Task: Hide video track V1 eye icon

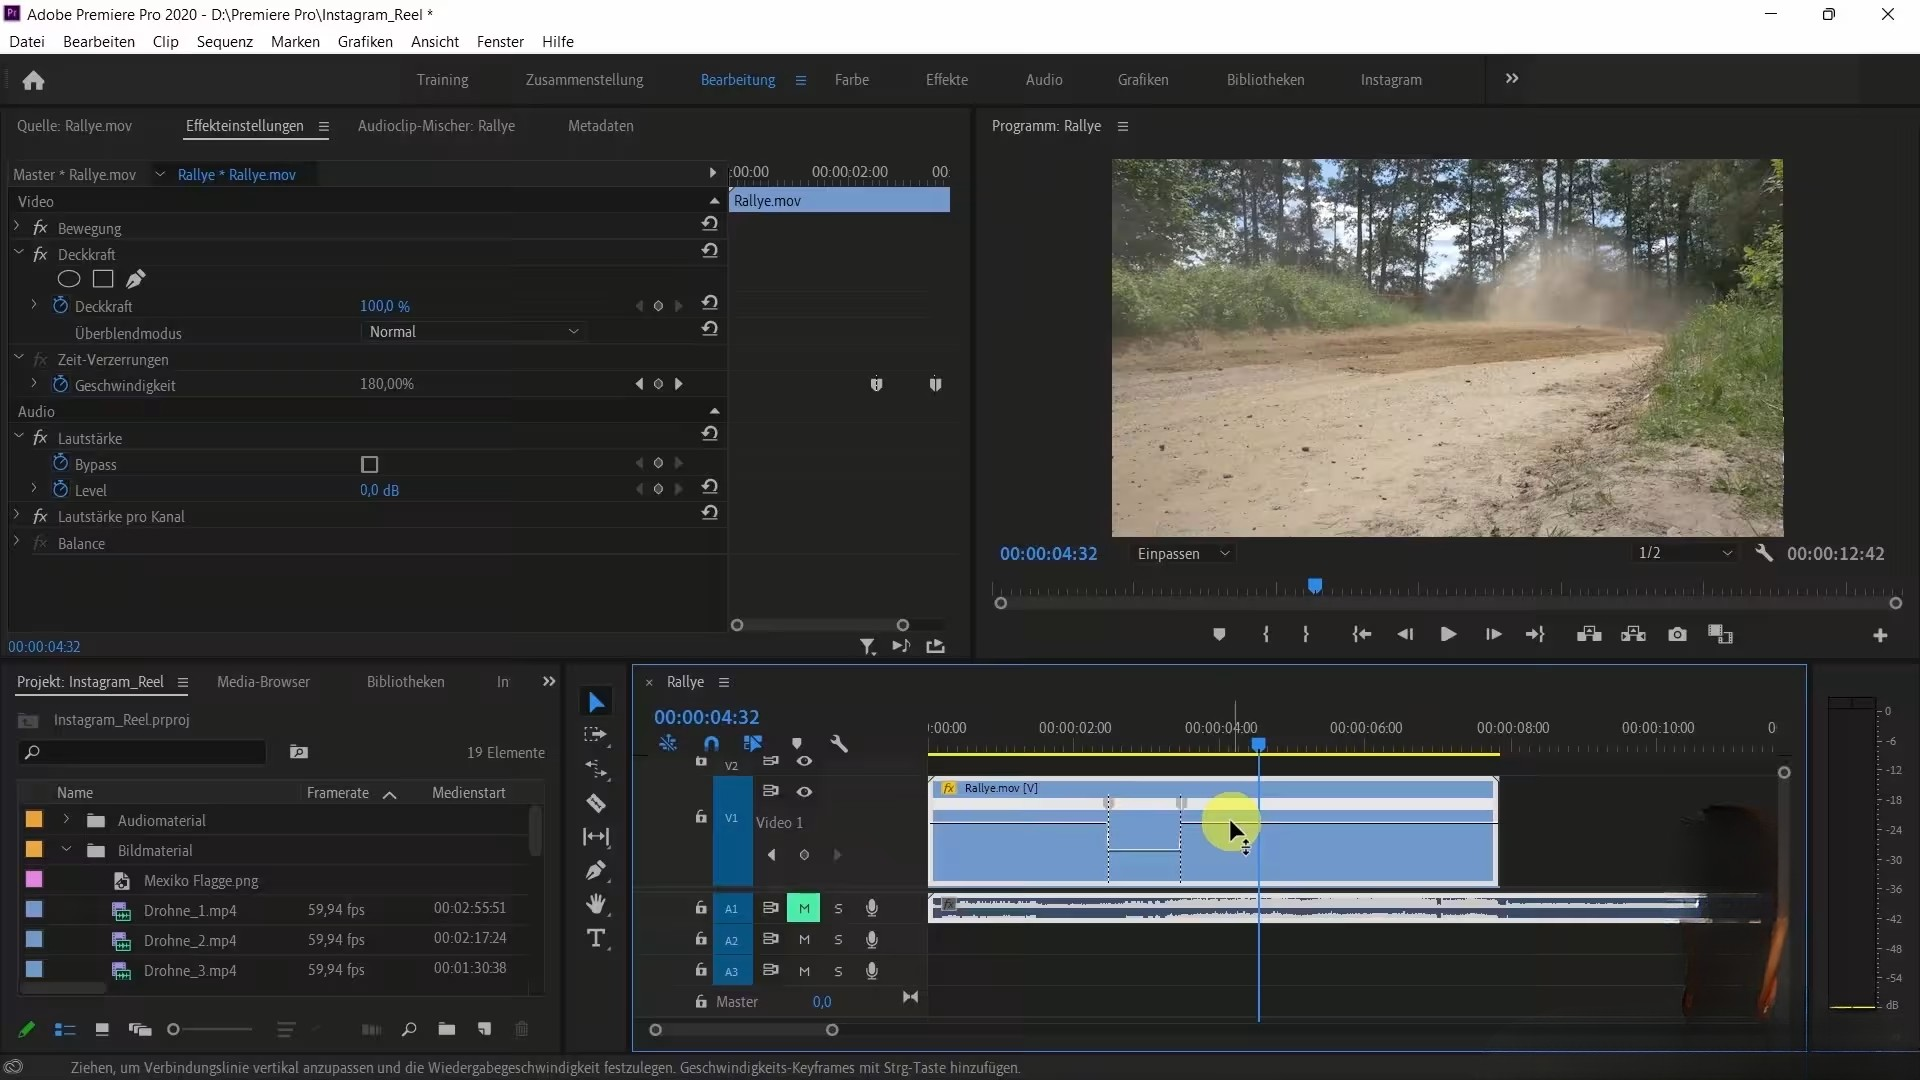Action: 804,791
